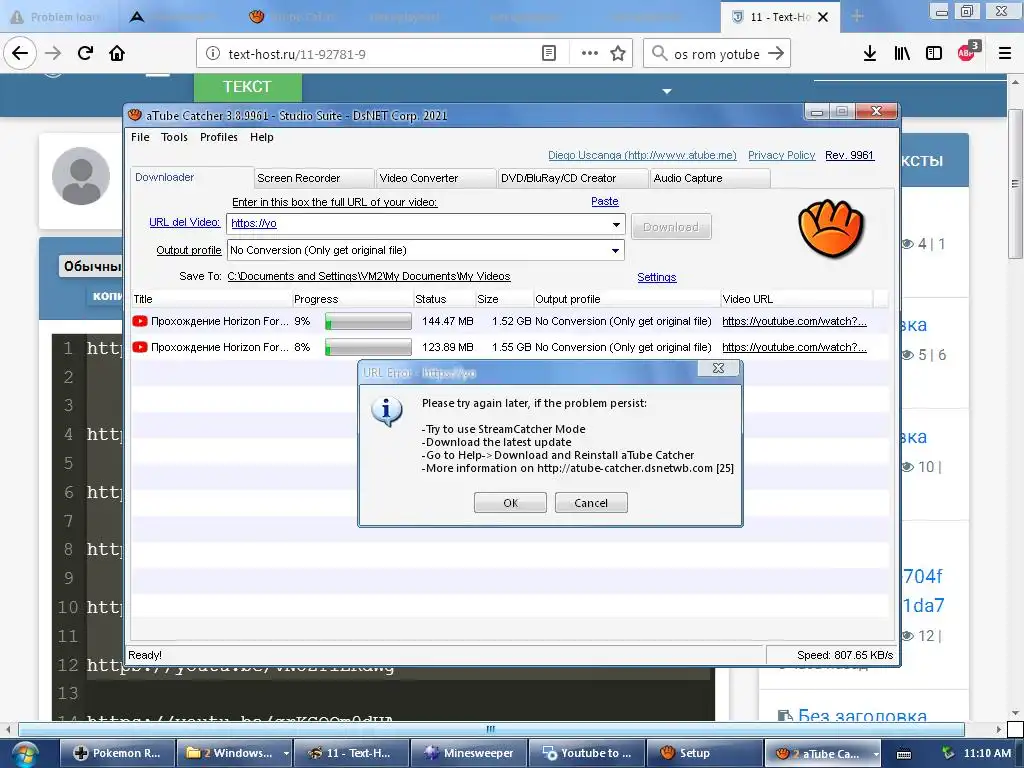Open Youtube to ... taskbar item
The image size is (1024, 768).
(x=586, y=753)
